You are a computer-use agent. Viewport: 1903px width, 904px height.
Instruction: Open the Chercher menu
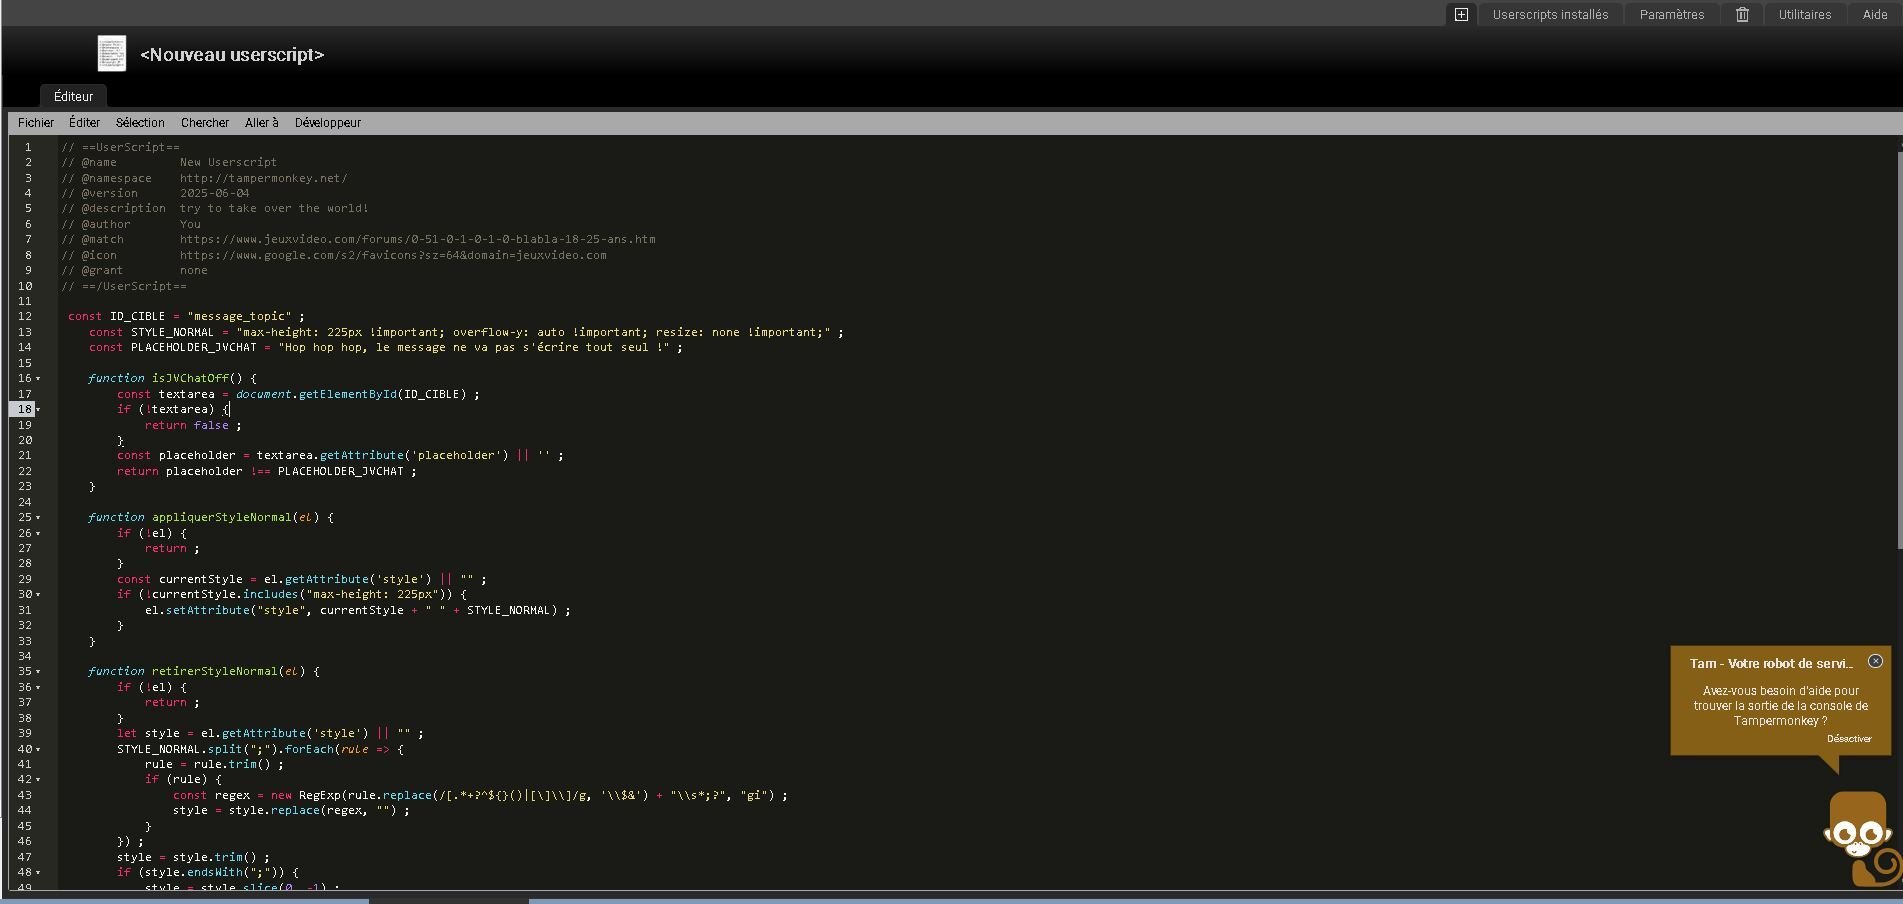205,122
